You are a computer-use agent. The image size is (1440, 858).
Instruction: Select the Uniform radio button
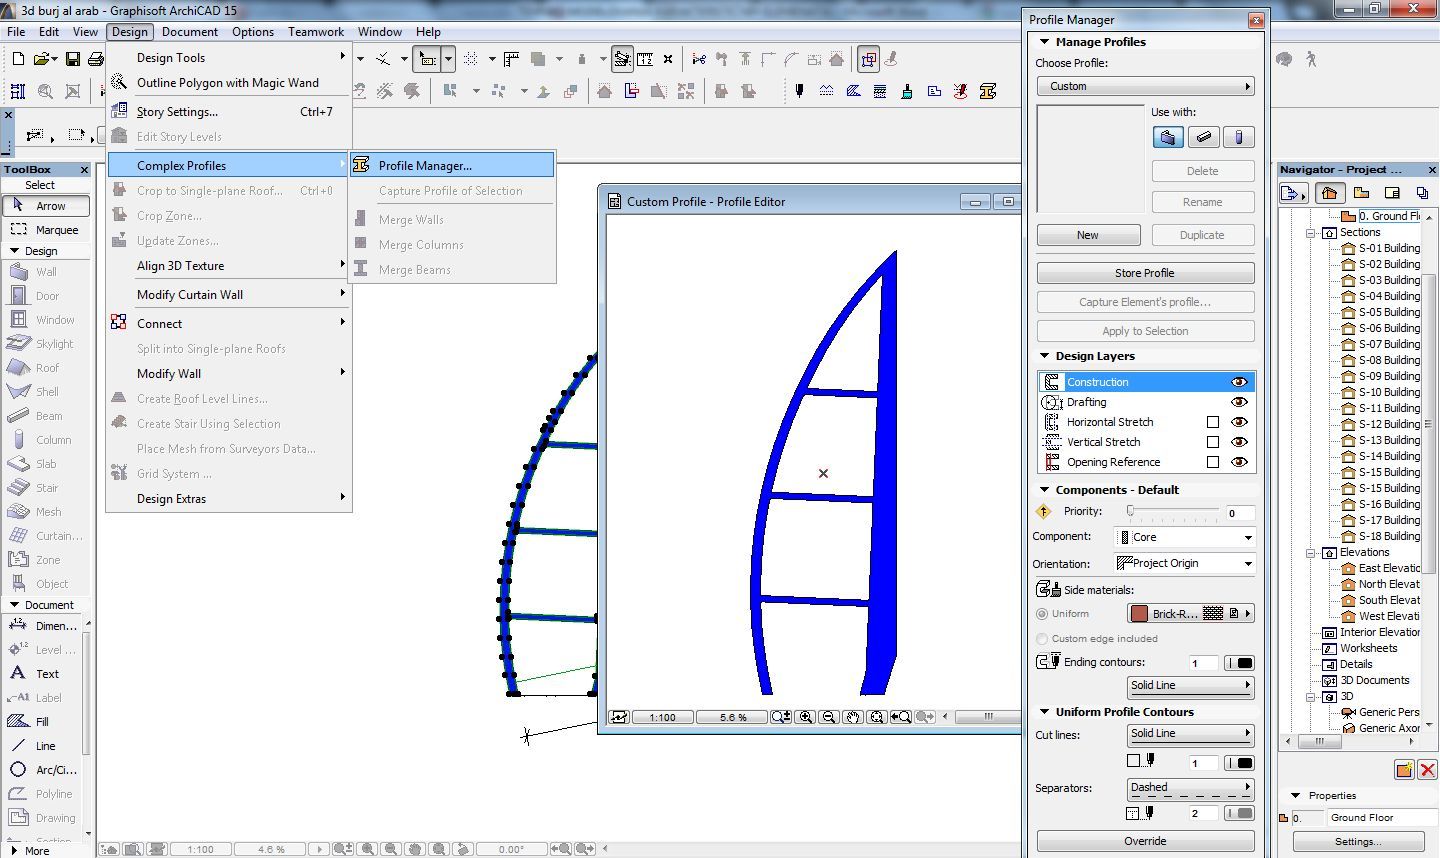(x=1042, y=614)
